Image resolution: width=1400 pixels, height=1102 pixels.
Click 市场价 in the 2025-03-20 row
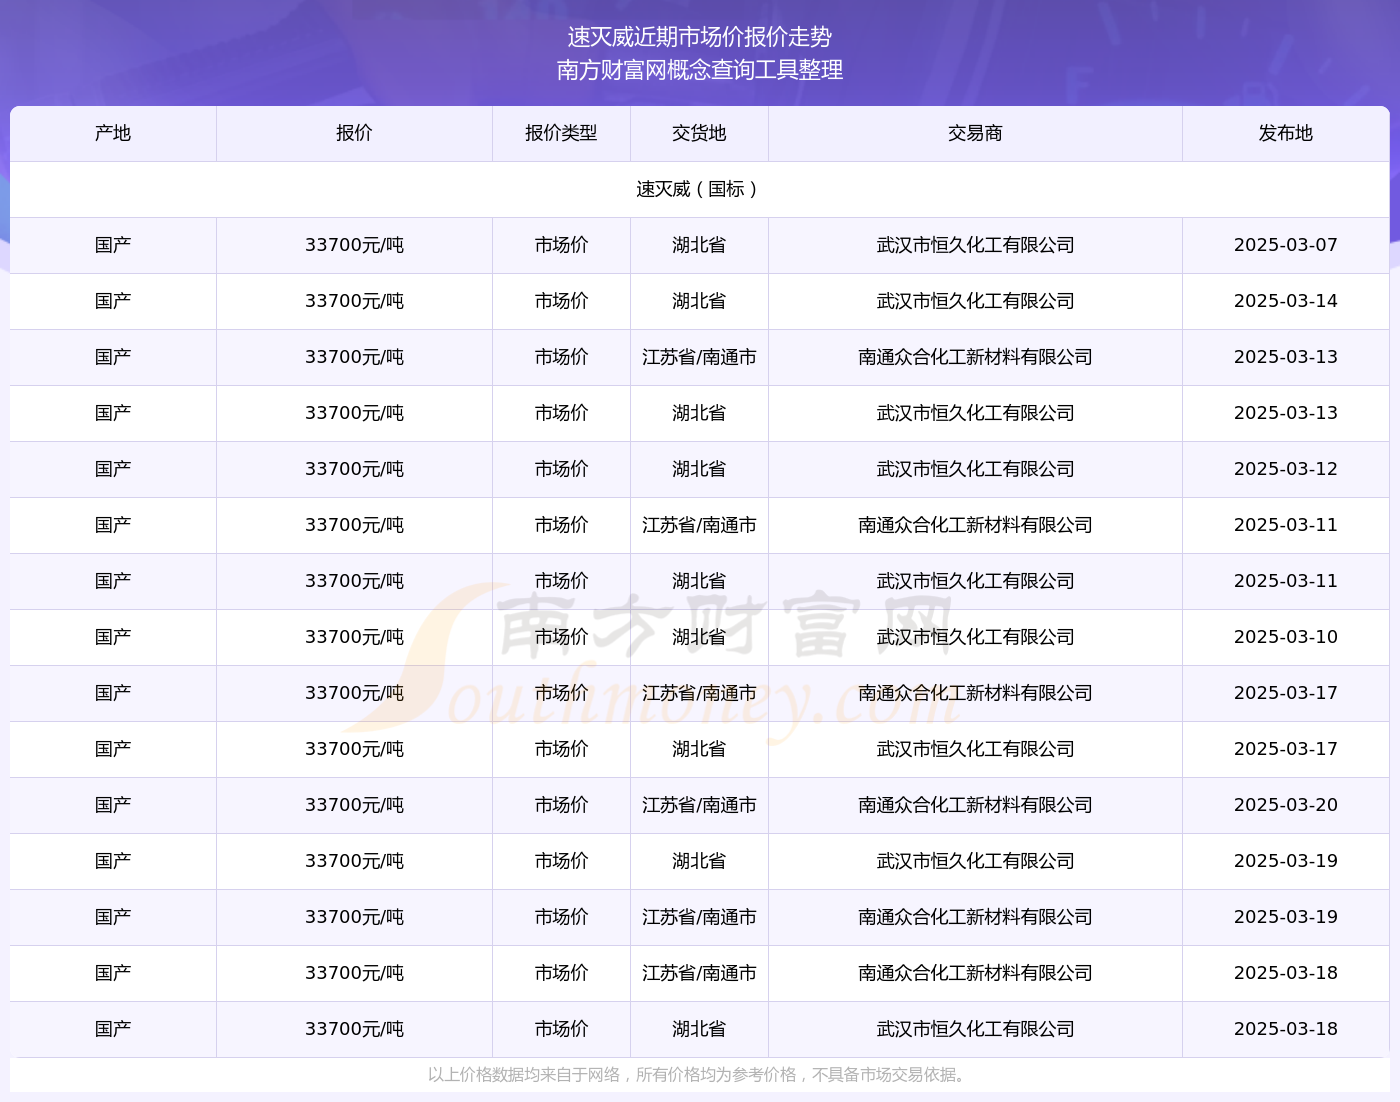pos(561,805)
